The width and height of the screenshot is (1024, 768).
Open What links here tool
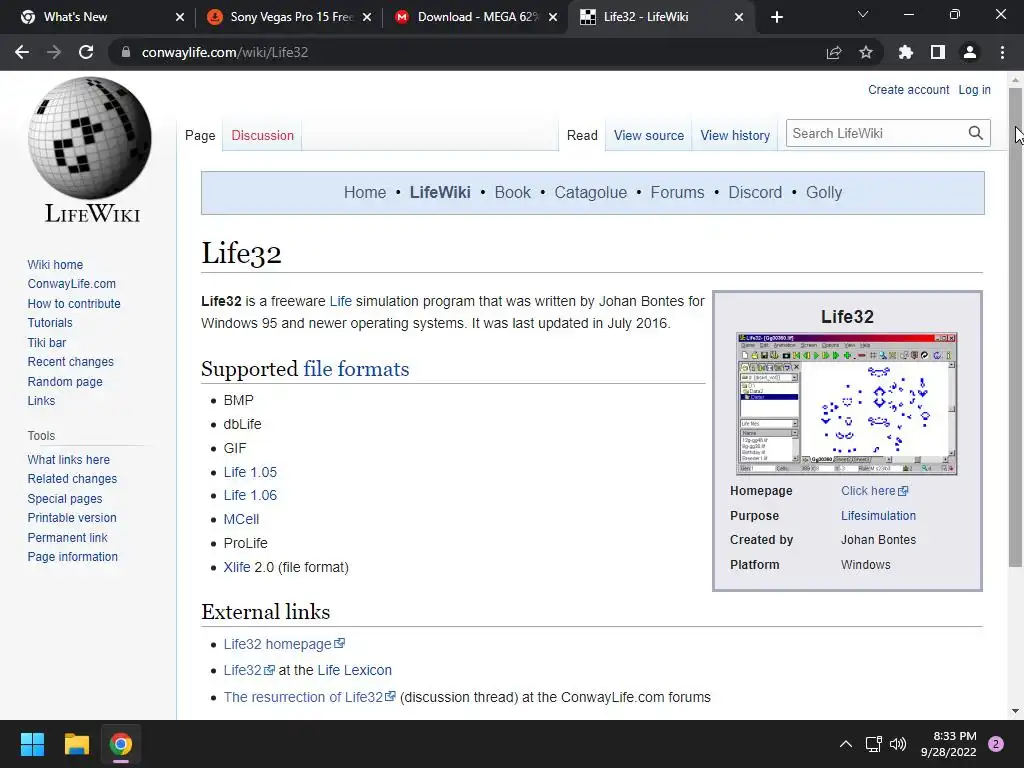coord(69,460)
